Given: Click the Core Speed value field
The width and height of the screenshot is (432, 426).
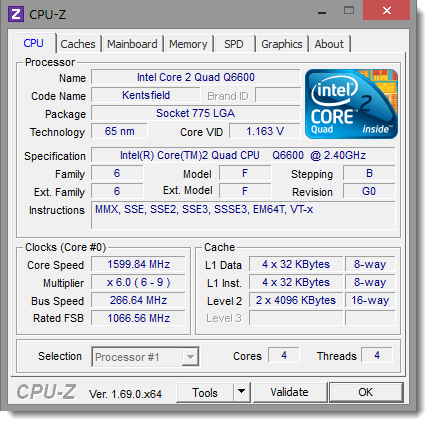Looking at the screenshot, I should pos(138,264).
